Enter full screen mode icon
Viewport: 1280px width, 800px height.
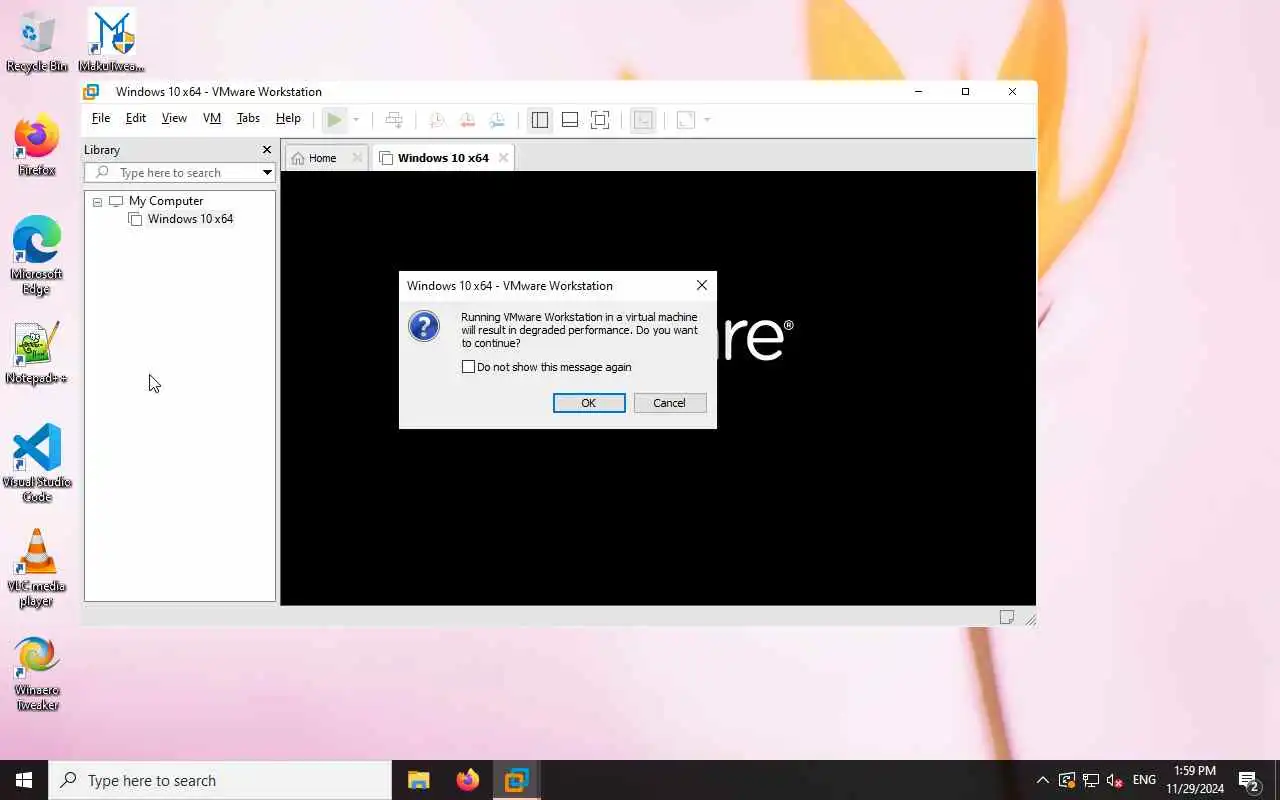tap(600, 120)
